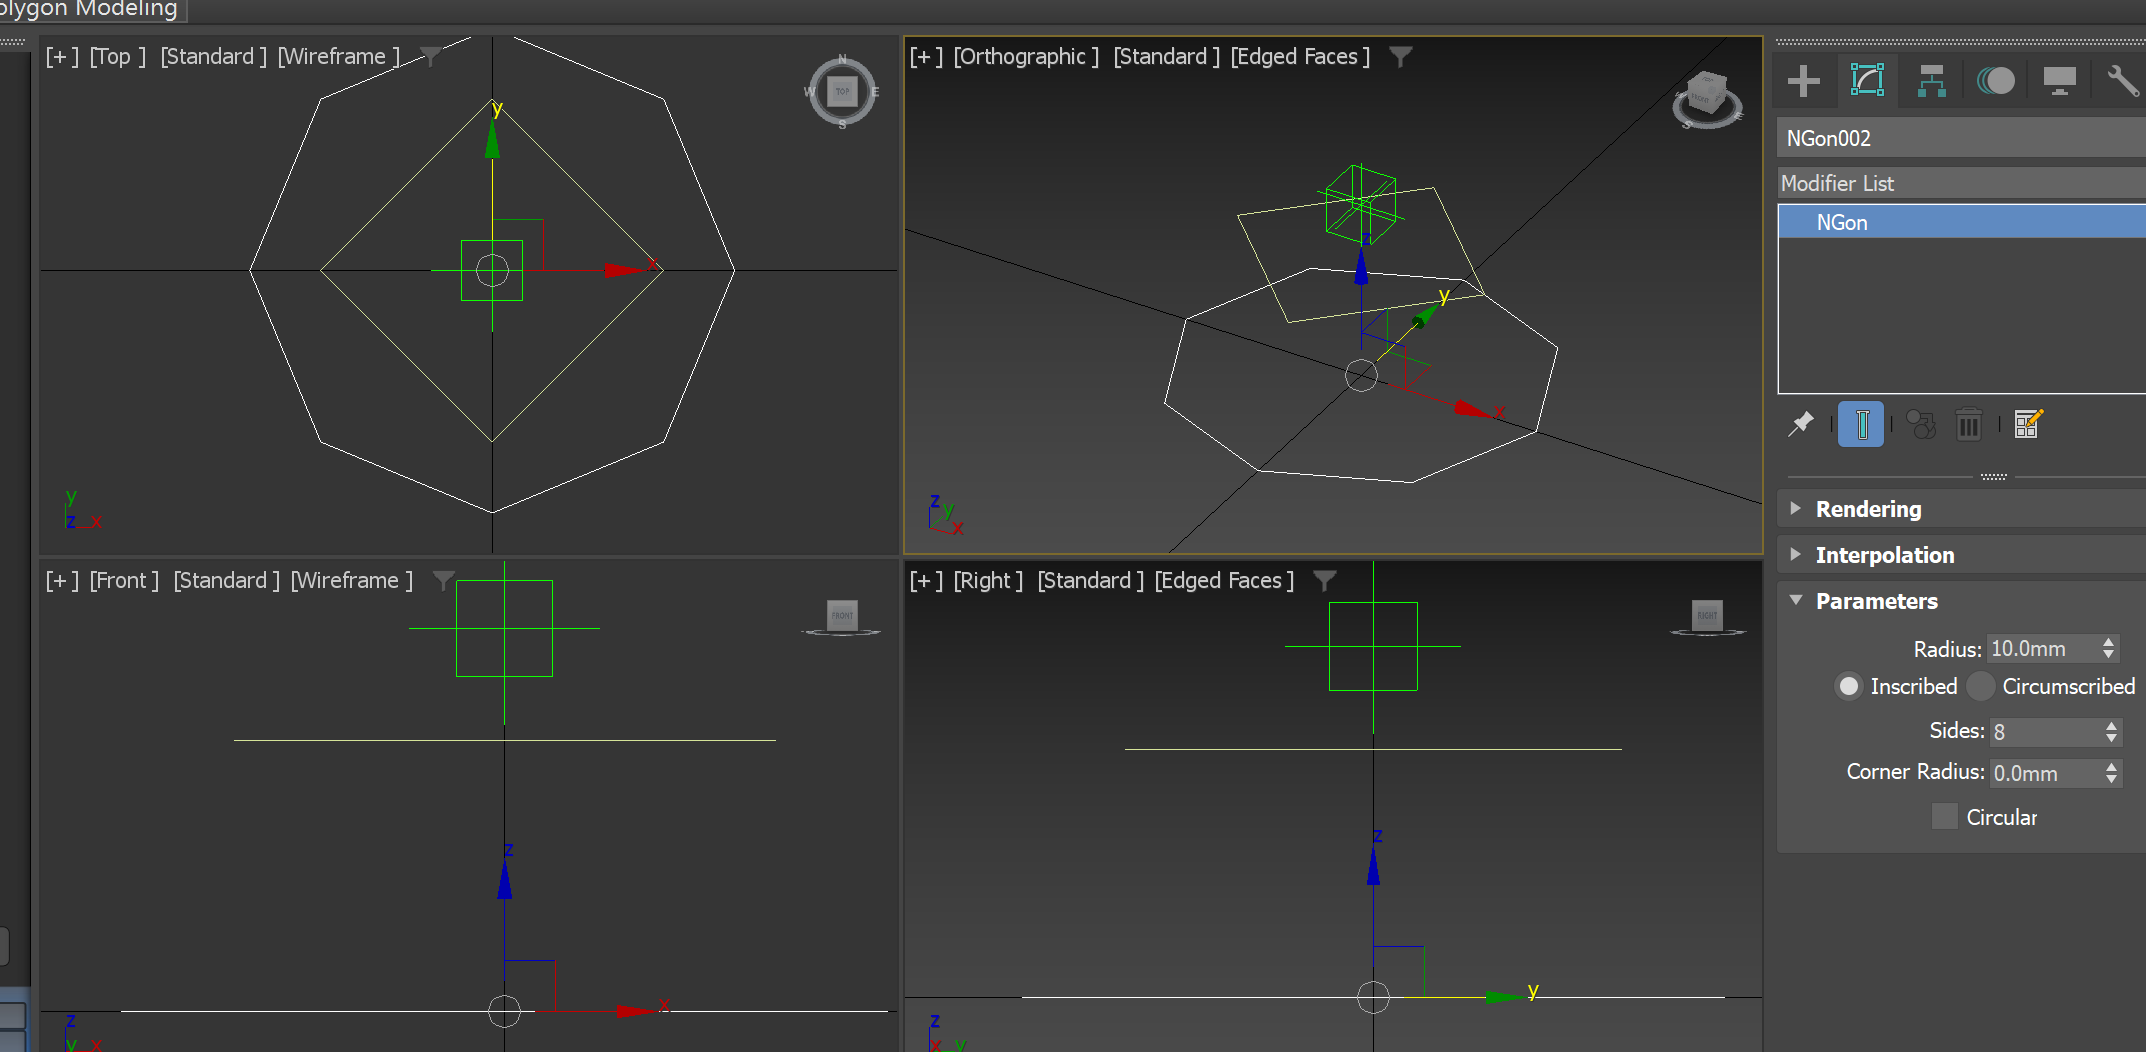The height and width of the screenshot is (1052, 2146).
Task: Open the Create panel
Action: coord(1803,81)
